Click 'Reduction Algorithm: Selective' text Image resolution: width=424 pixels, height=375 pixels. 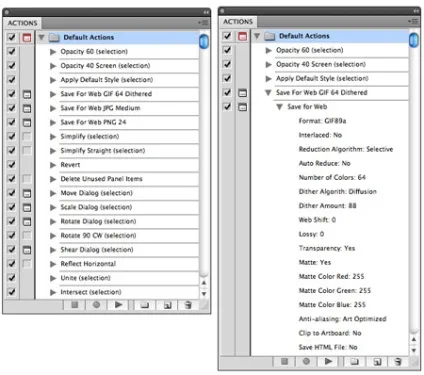point(346,149)
